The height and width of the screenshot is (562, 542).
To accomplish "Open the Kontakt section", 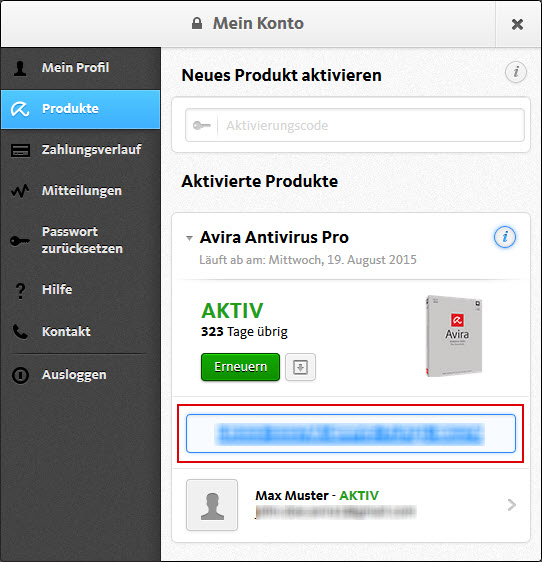I will coord(80,331).
